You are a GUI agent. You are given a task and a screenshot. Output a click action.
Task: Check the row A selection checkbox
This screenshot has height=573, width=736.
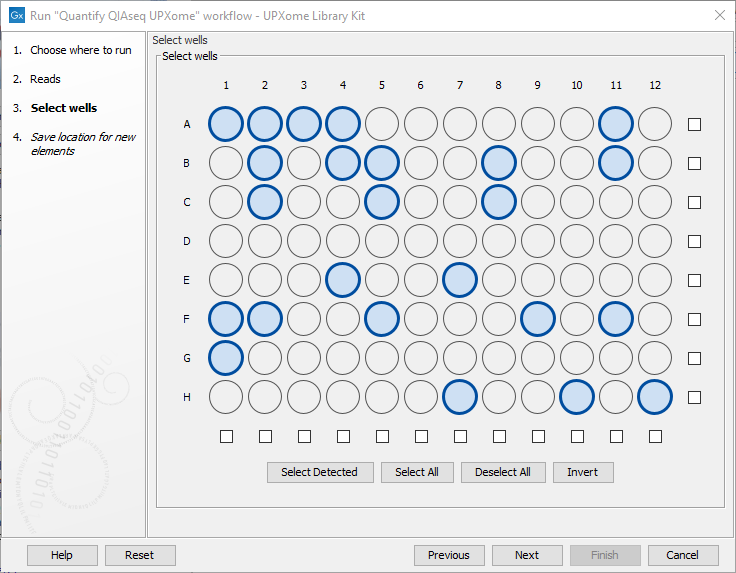coord(694,124)
